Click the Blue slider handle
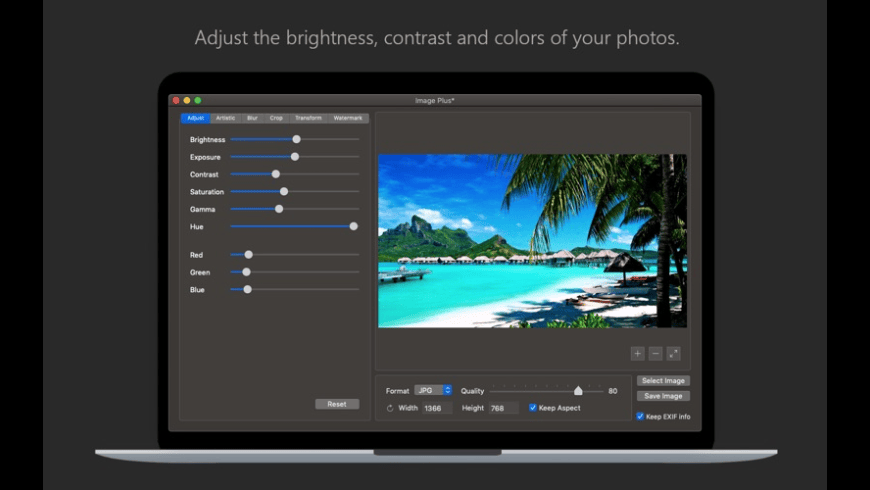Image resolution: width=870 pixels, height=490 pixels. [x=247, y=290]
